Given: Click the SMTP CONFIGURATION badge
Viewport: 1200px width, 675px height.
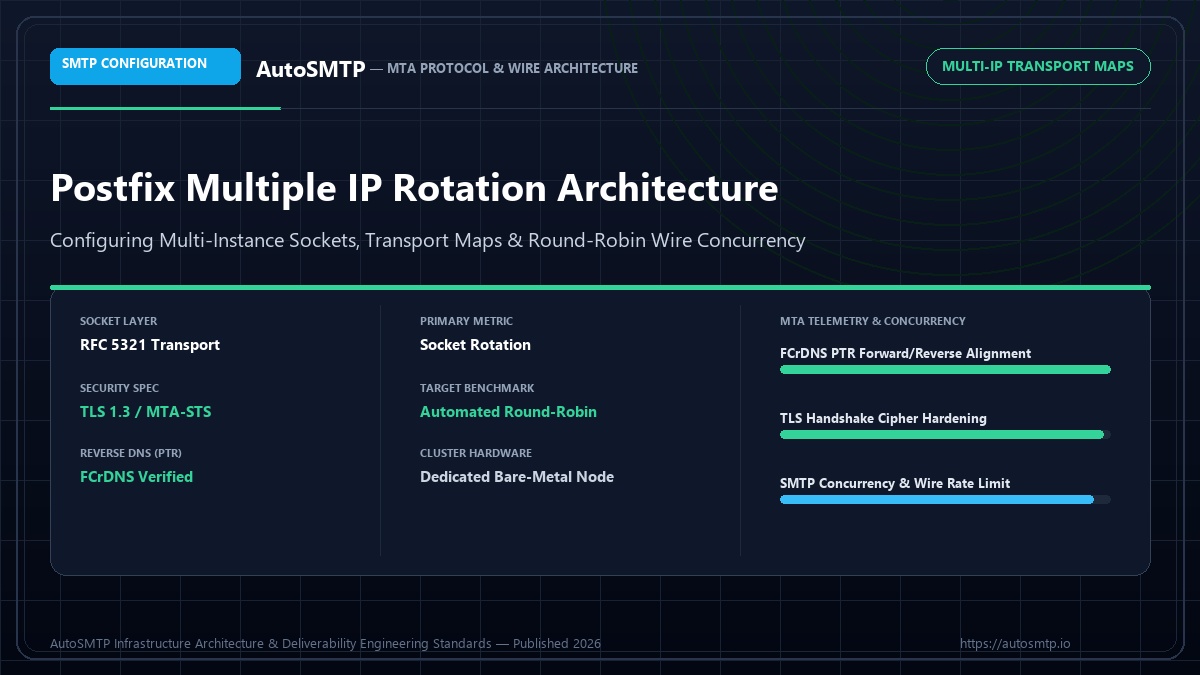Looking at the screenshot, I should click(145, 66).
